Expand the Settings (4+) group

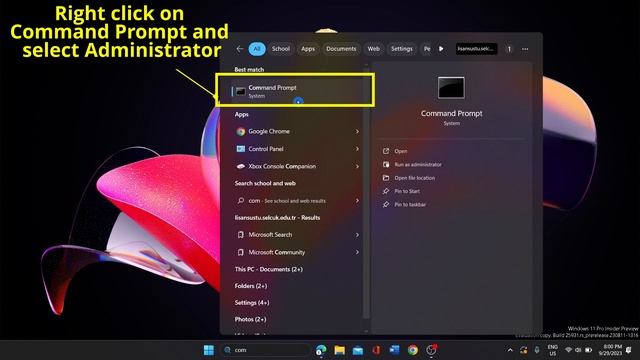[252, 303]
